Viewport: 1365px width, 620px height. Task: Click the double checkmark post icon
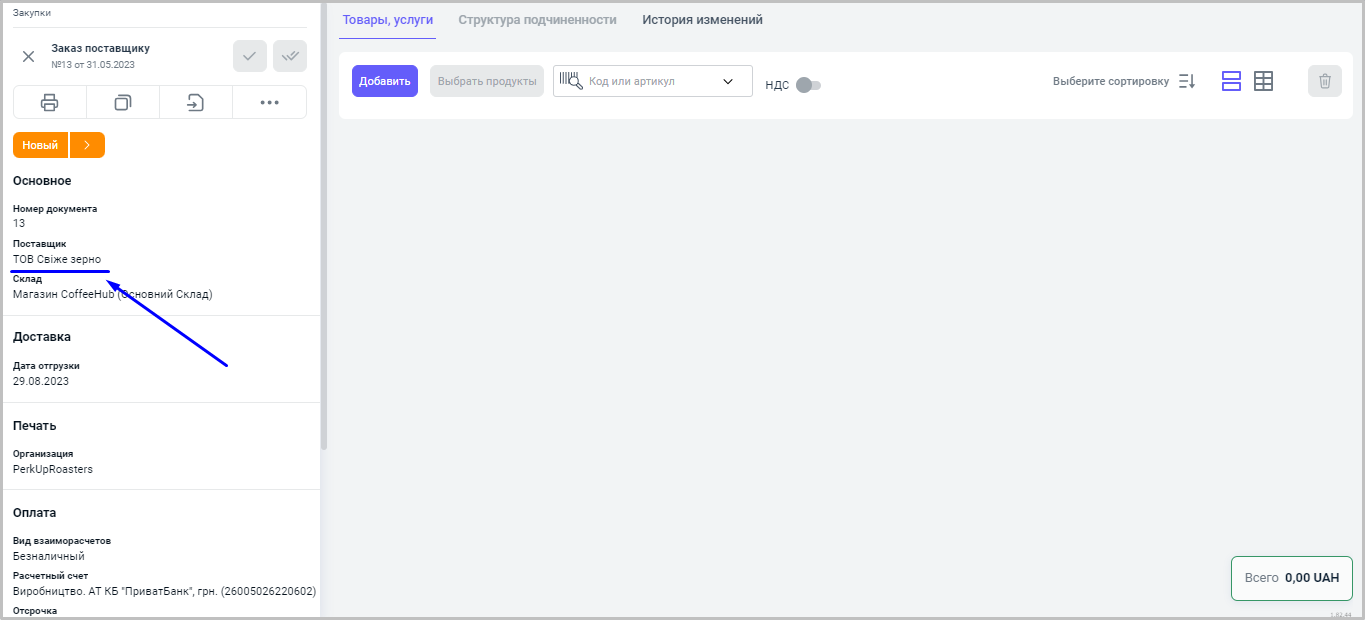click(x=290, y=56)
